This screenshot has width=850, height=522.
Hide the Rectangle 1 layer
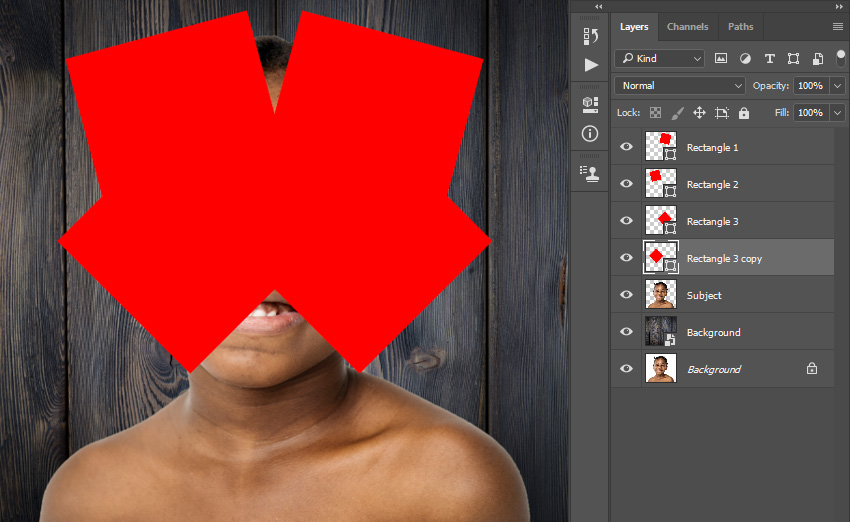(x=626, y=147)
